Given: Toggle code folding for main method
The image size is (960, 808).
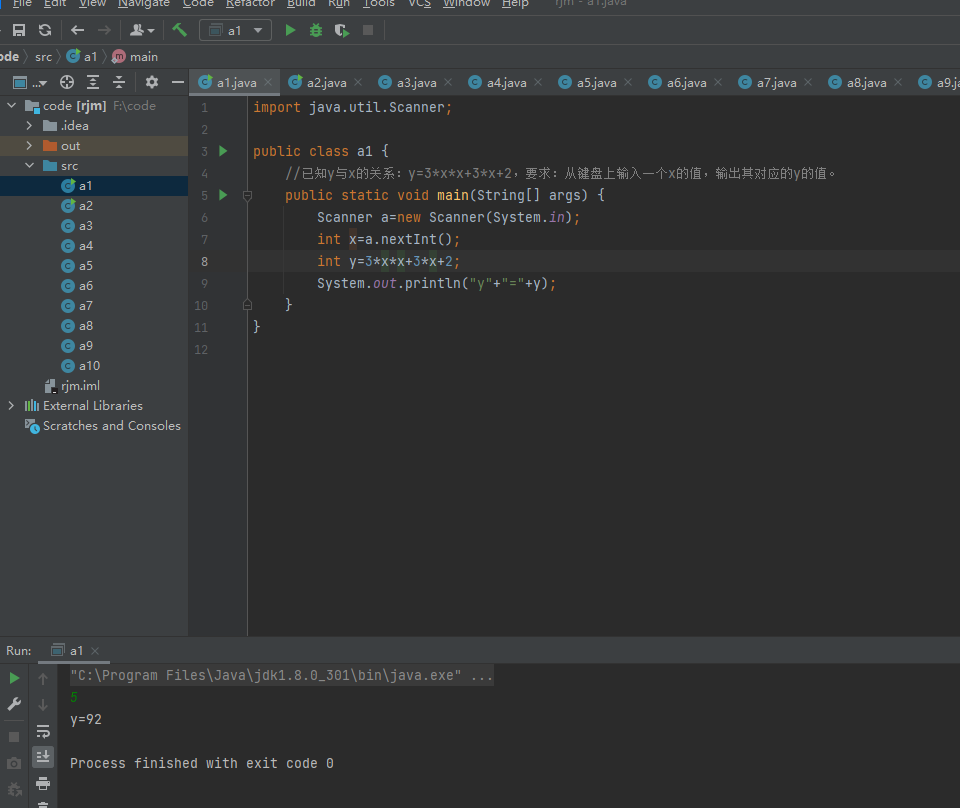Looking at the screenshot, I should pyautogui.click(x=247, y=196).
